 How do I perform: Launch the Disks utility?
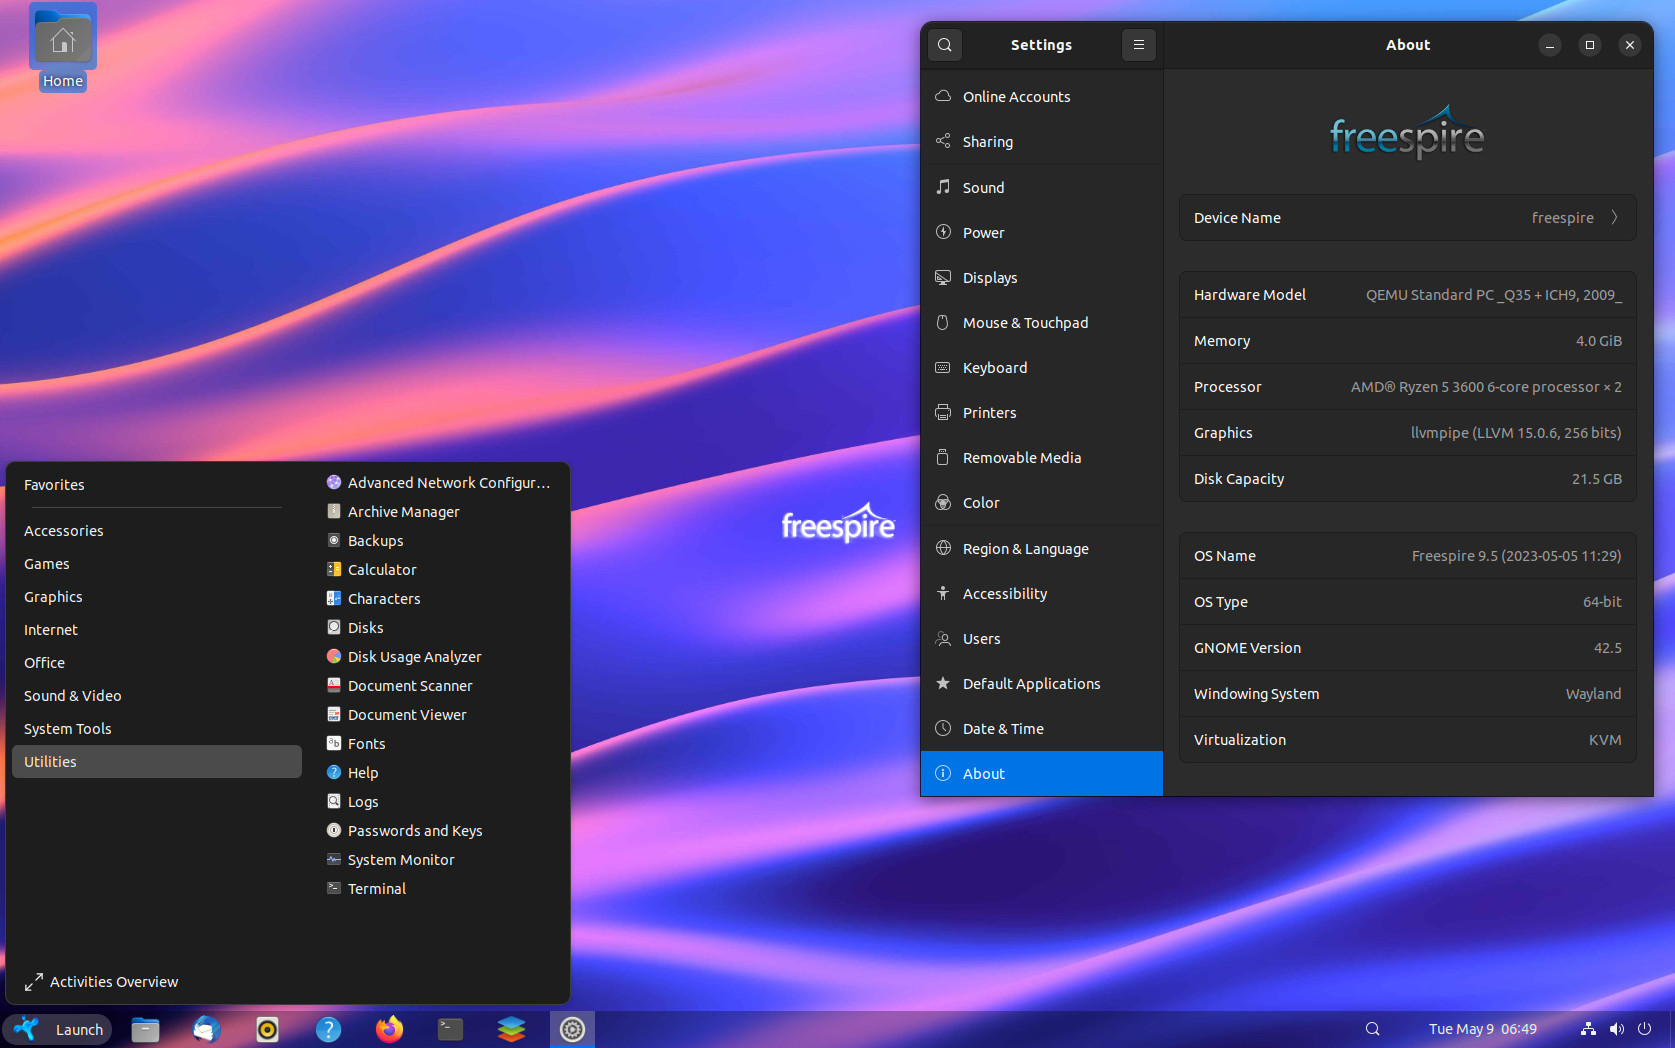pyautogui.click(x=440, y=628)
